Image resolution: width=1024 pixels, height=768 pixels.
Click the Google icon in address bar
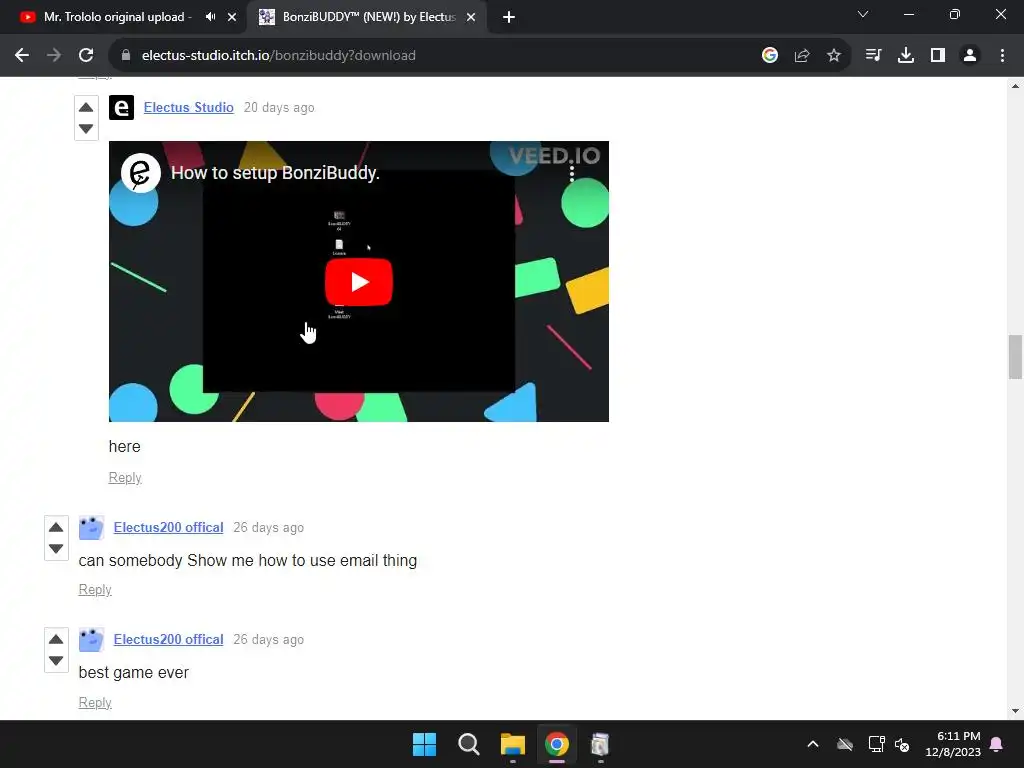[770, 56]
